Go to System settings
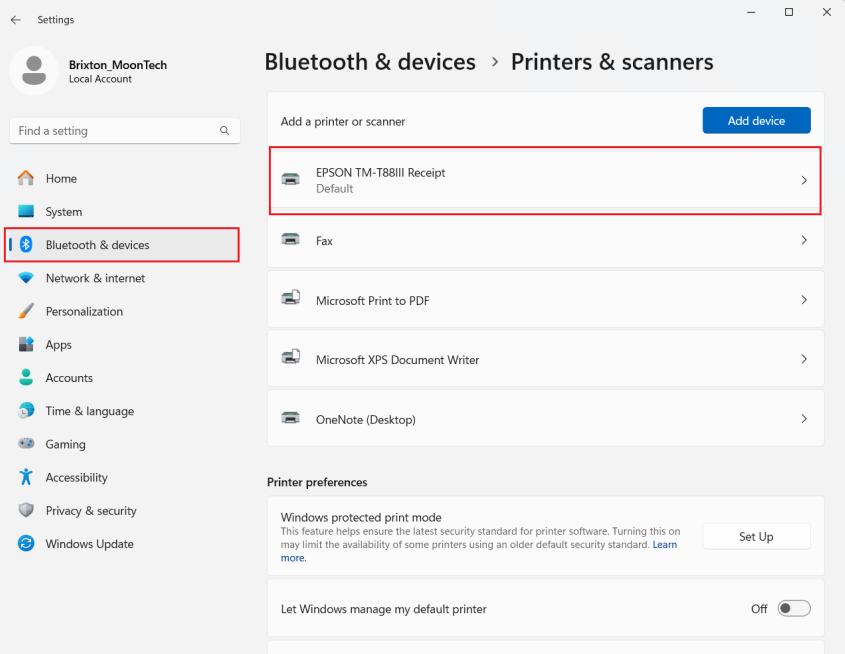 (122, 212)
